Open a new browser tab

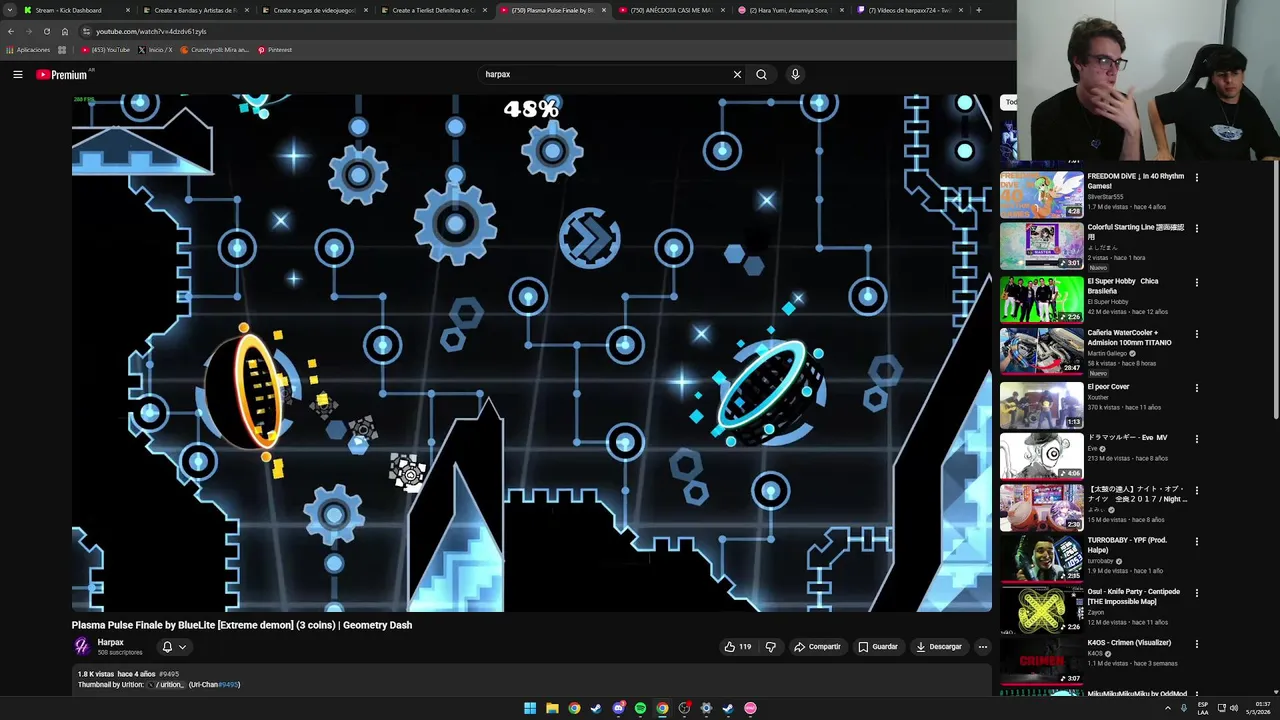(x=978, y=10)
